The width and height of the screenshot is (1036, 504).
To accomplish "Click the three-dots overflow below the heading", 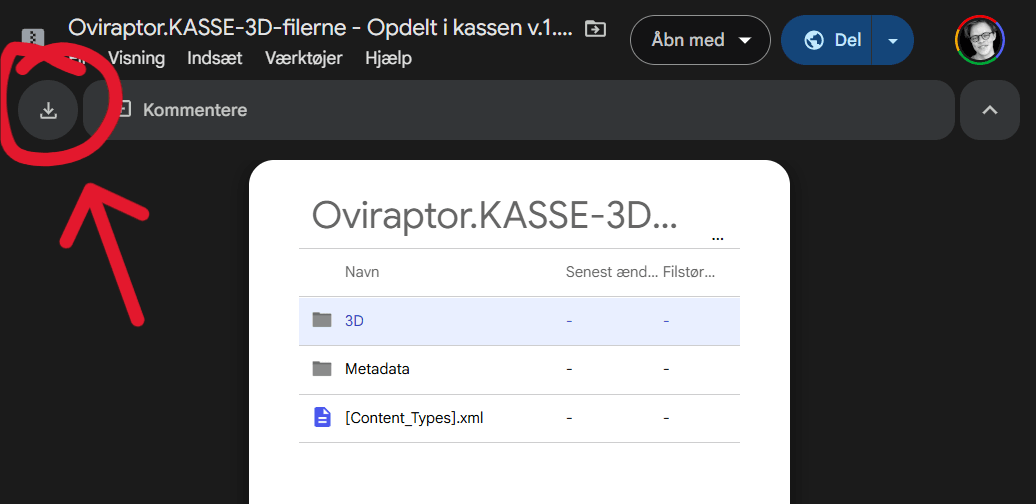I will (716, 240).
